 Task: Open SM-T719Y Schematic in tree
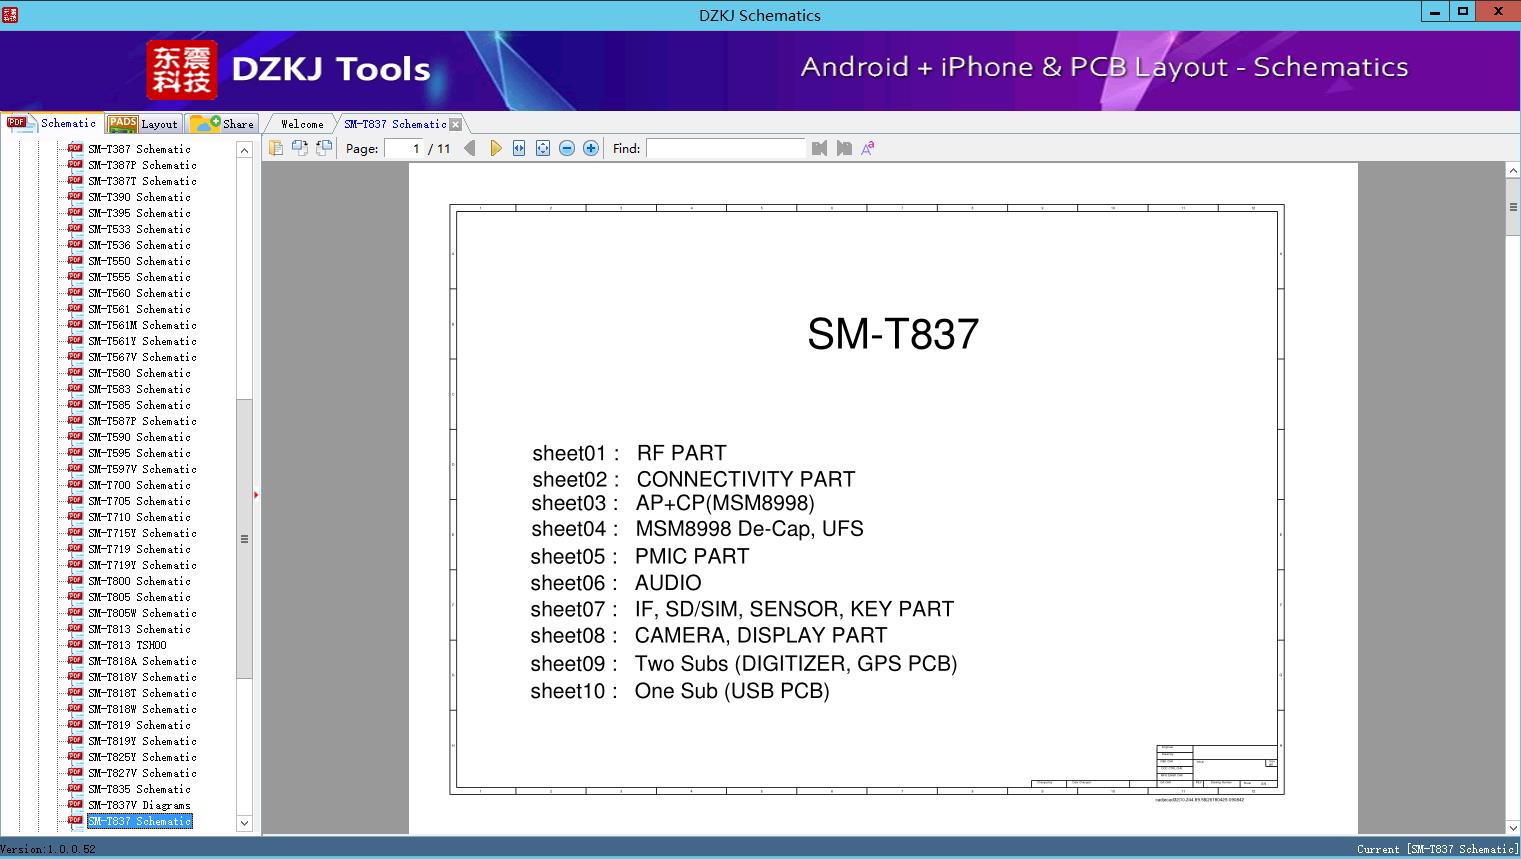142,565
